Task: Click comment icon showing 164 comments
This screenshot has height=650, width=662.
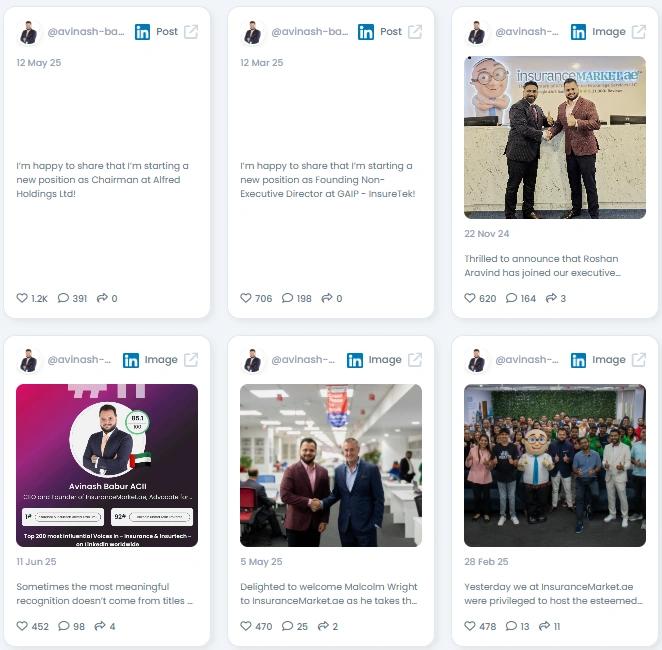Action: point(511,298)
